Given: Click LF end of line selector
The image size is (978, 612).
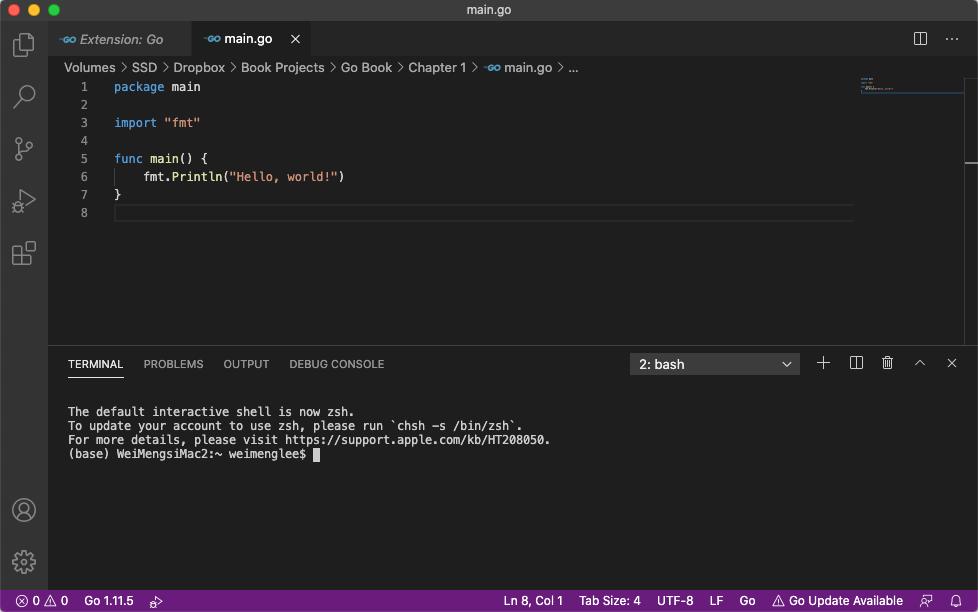Looking at the screenshot, I should [716, 601].
